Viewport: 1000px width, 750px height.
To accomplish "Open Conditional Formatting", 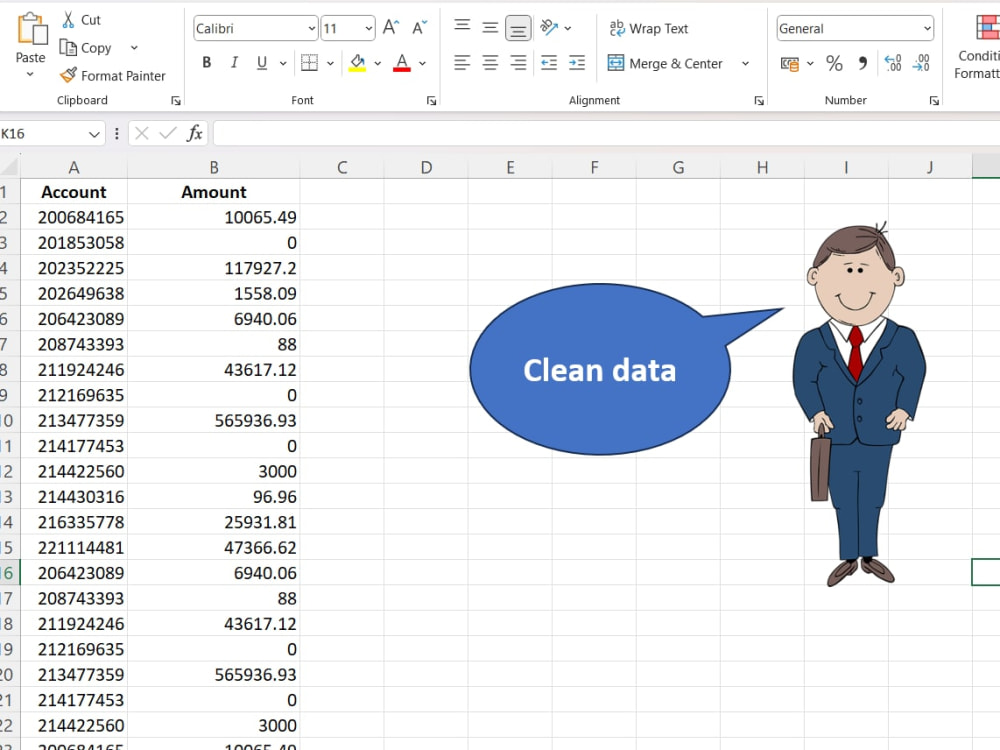I will (x=978, y=47).
